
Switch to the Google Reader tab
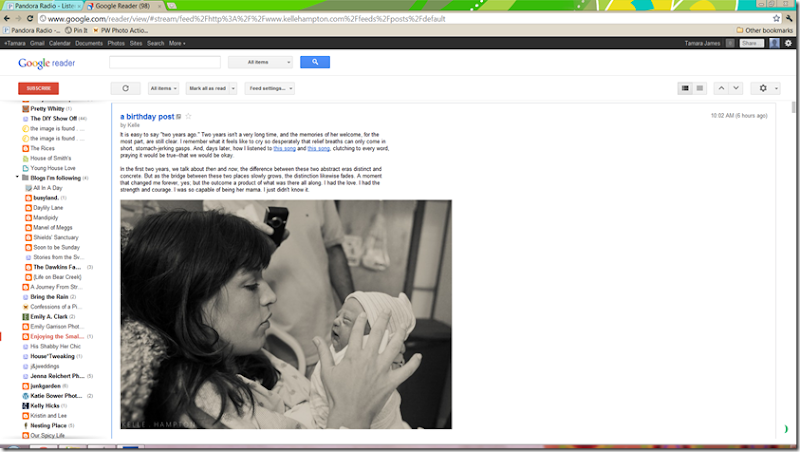coord(122,6)
